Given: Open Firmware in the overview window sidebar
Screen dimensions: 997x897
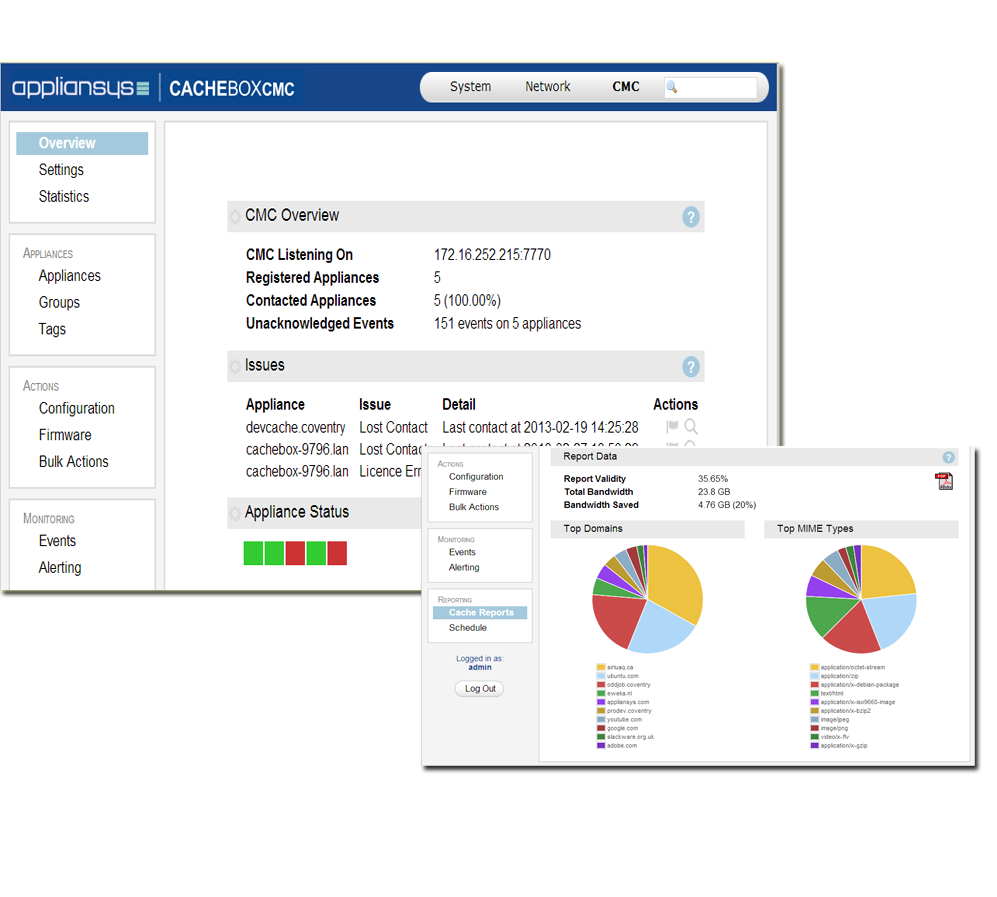Looking at the screenshot, I should point(65,435).
